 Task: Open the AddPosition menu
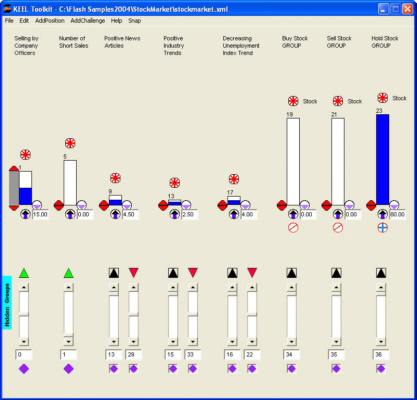[x=50, y=21]
